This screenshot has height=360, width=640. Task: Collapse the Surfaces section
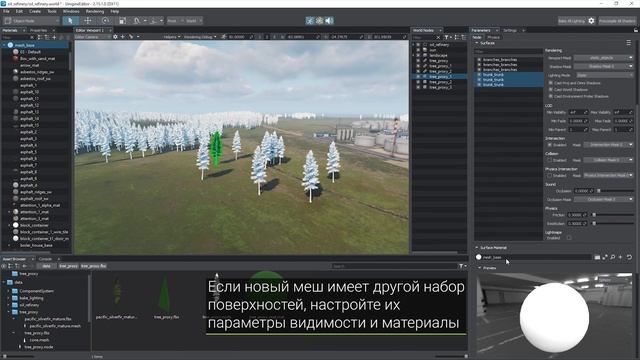(476, 43)
